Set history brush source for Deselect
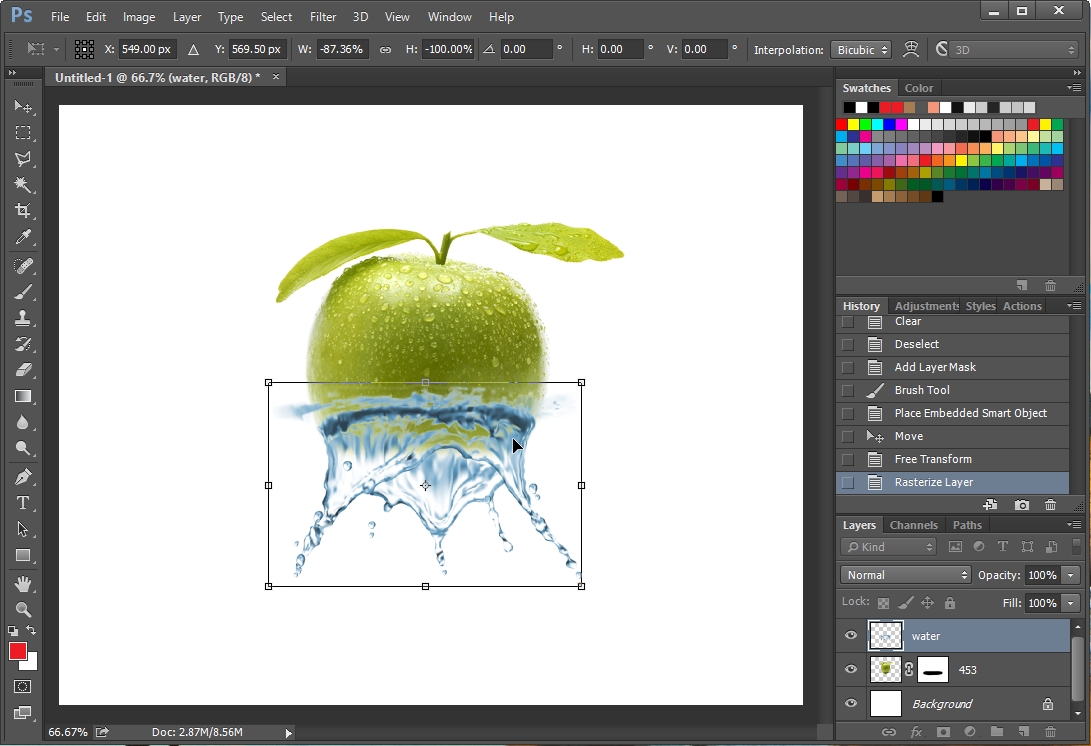 (x=847, y=344)
